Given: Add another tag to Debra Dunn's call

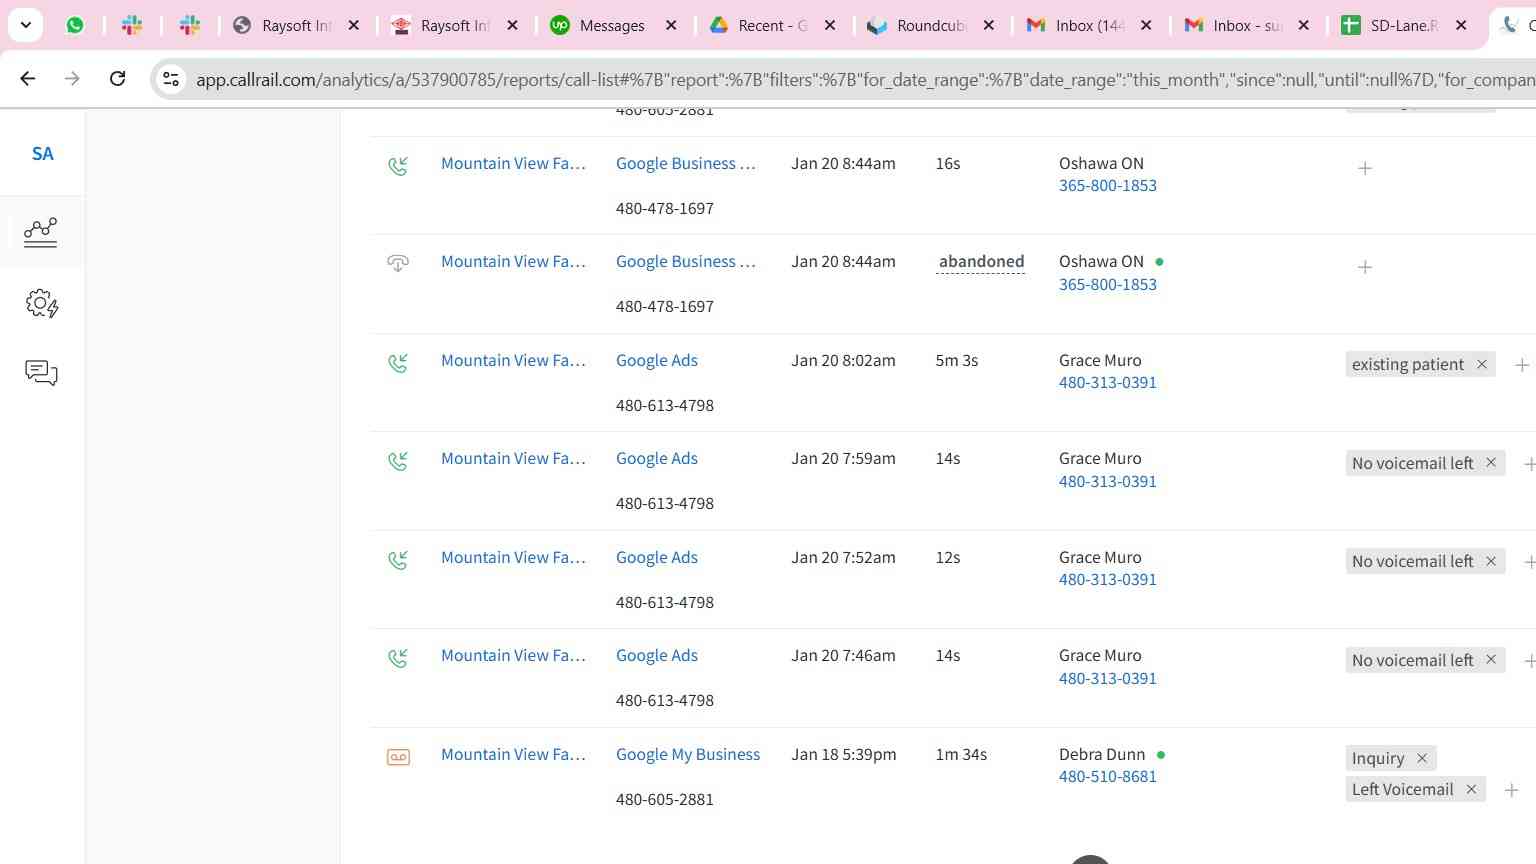Looking at the screenshot, I should [x=1512, y=790].
